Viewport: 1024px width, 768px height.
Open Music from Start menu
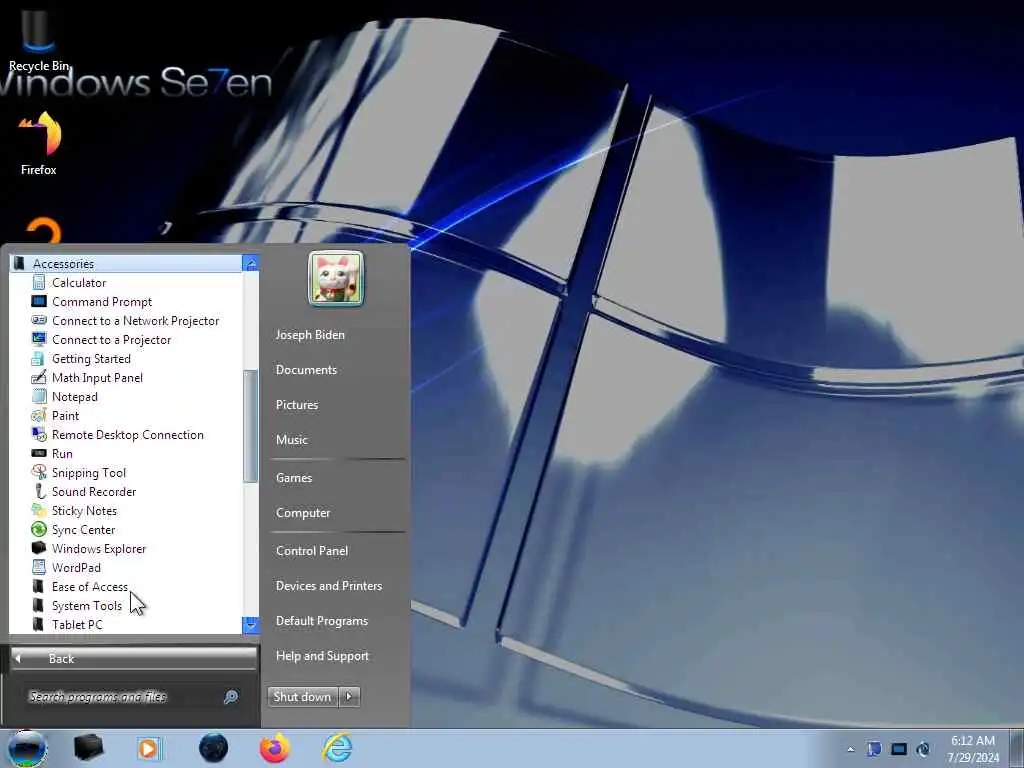coord(291,440)
